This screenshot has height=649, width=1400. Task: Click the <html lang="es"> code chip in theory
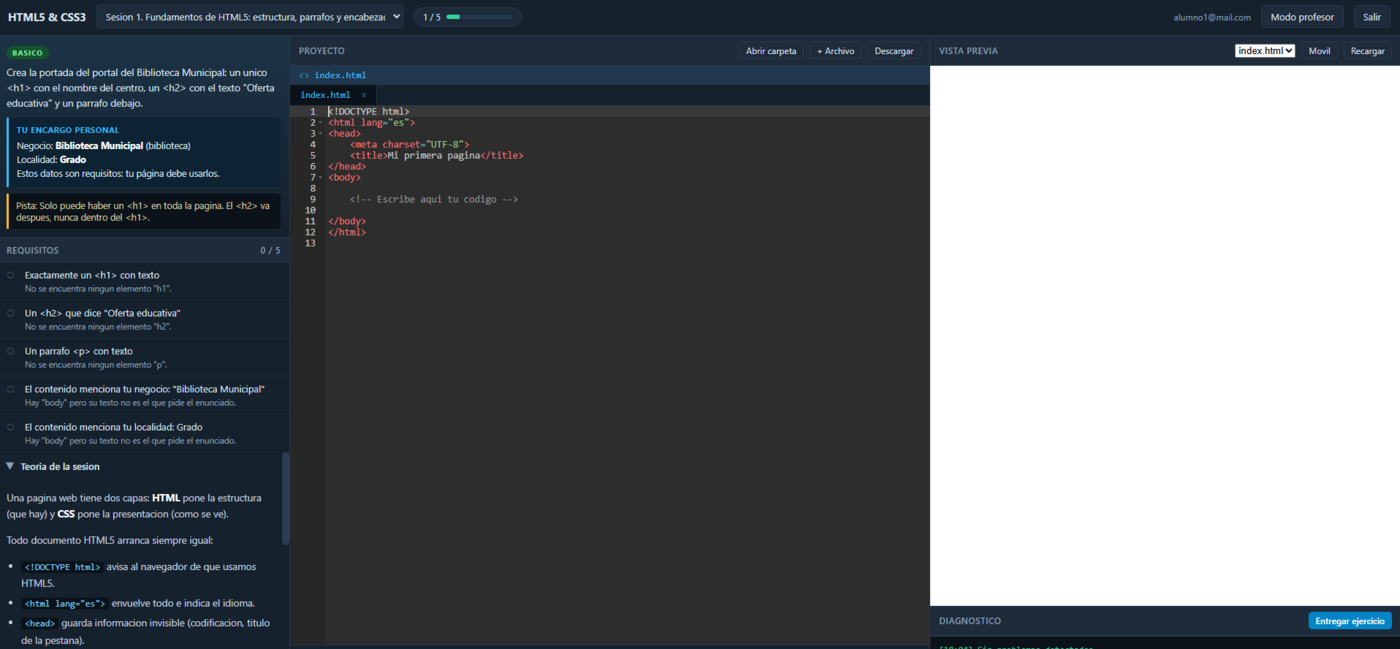point(64,603)
